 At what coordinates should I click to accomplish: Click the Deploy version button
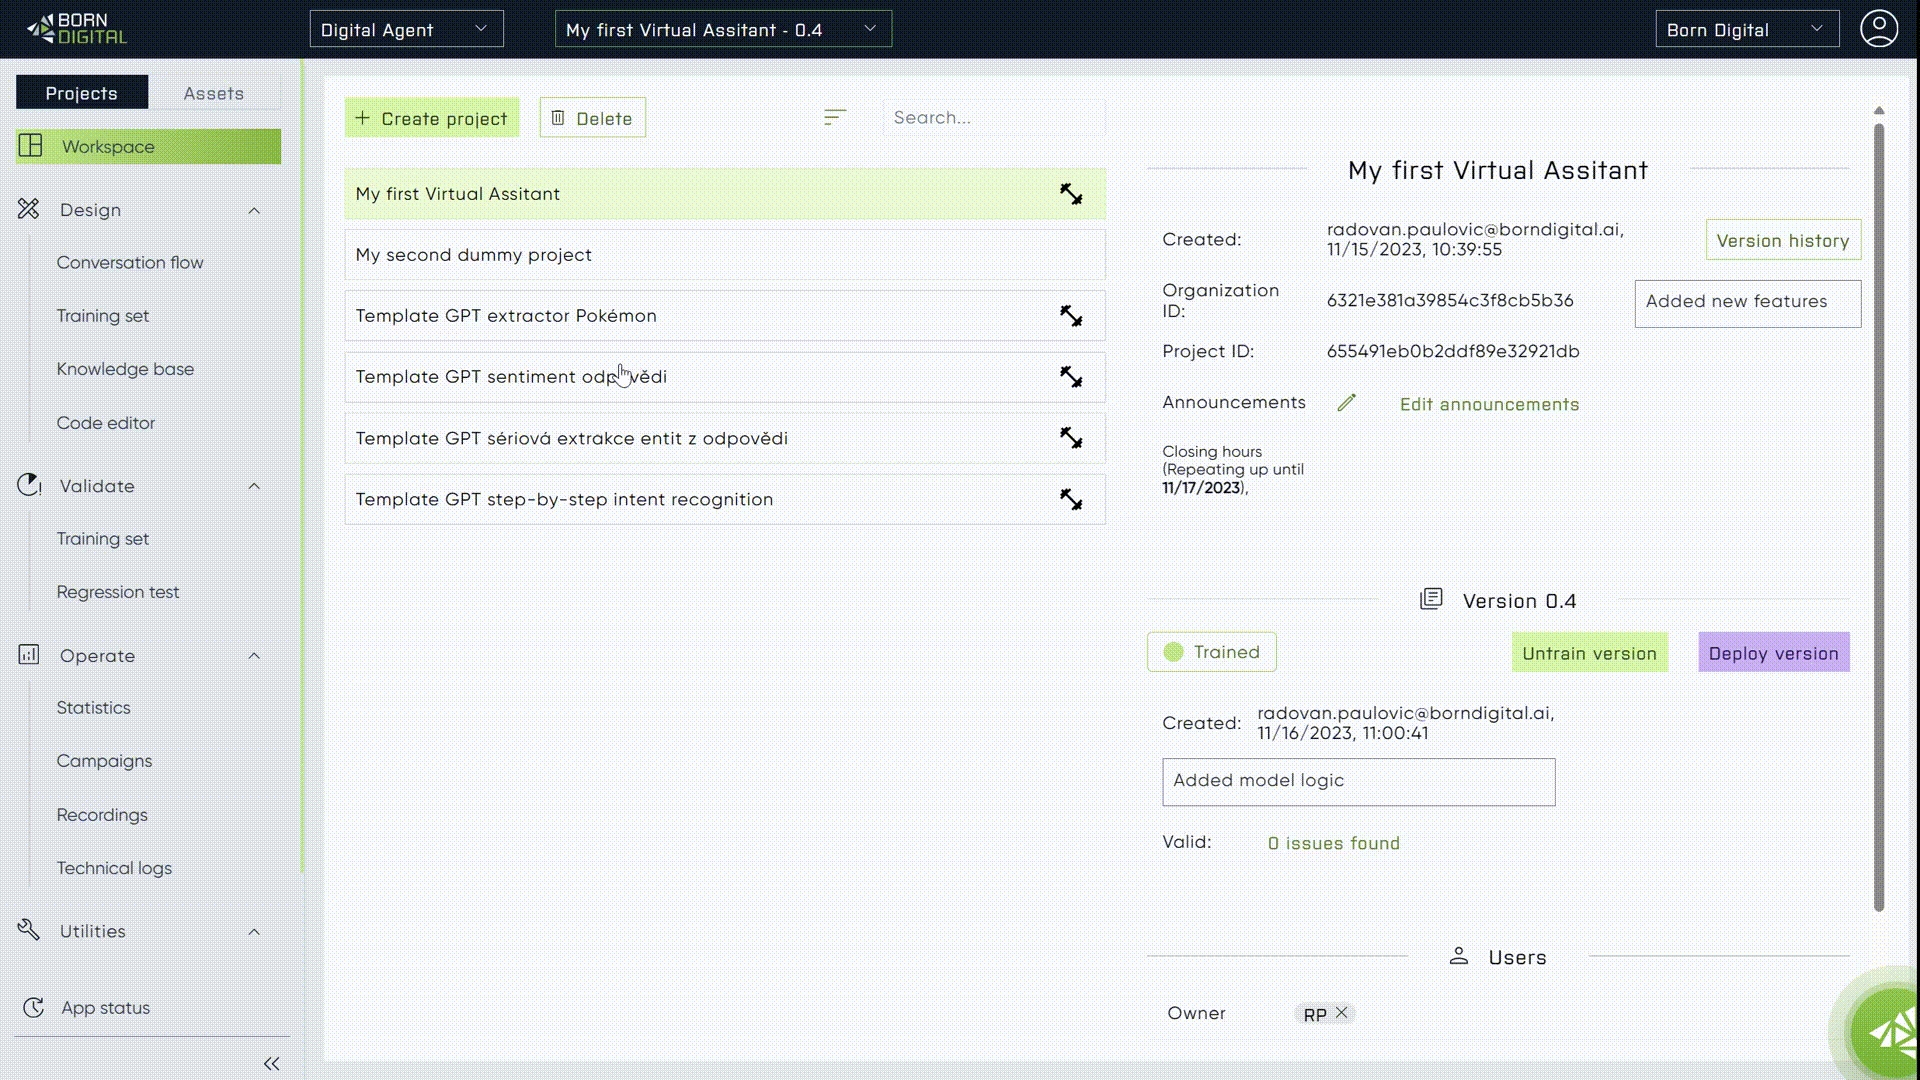1773,653
